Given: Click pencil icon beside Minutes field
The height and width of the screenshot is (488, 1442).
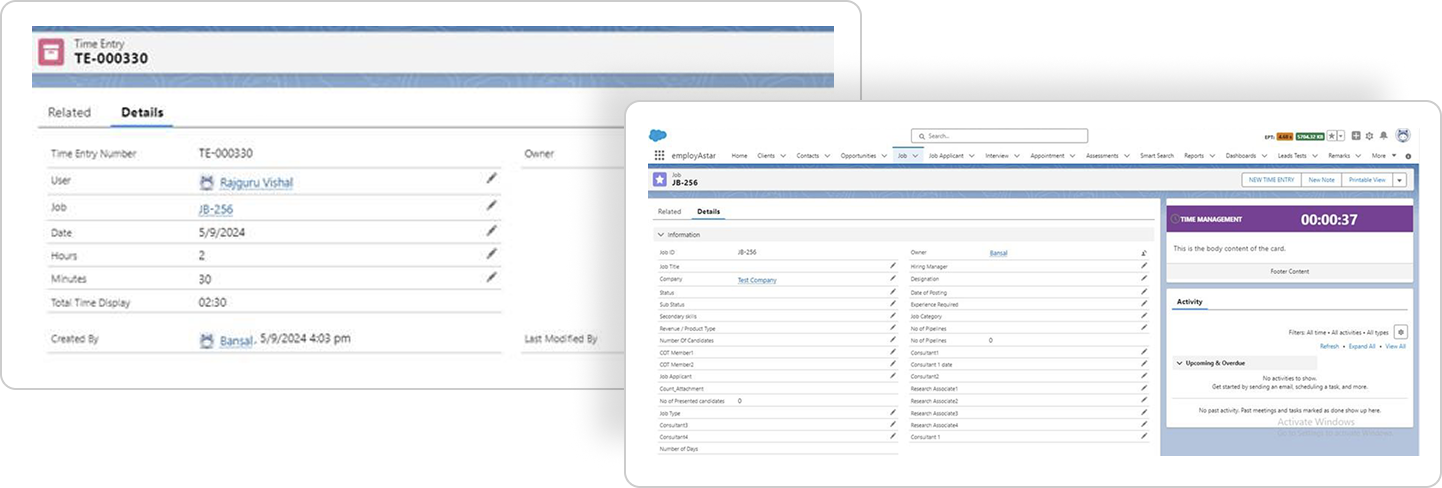Looking at the screenshot, I should (x=491, y=278).
